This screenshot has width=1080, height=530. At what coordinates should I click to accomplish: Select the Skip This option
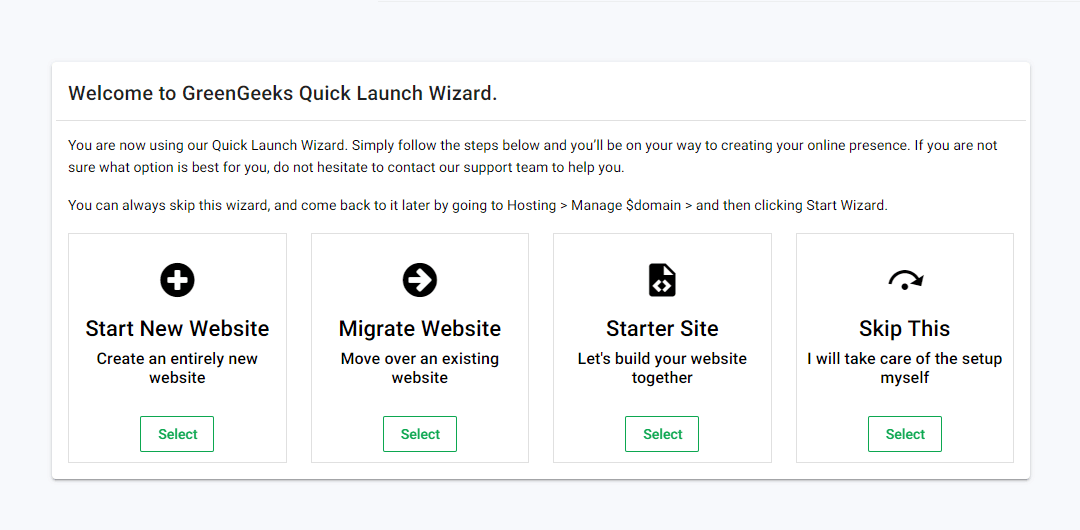905,434
